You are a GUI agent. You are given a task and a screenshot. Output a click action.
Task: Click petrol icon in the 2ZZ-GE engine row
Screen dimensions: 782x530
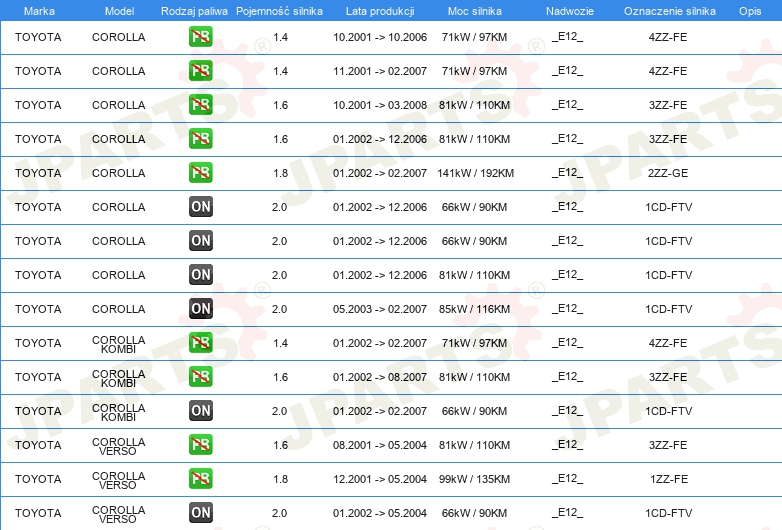click(x=200, y=173)
